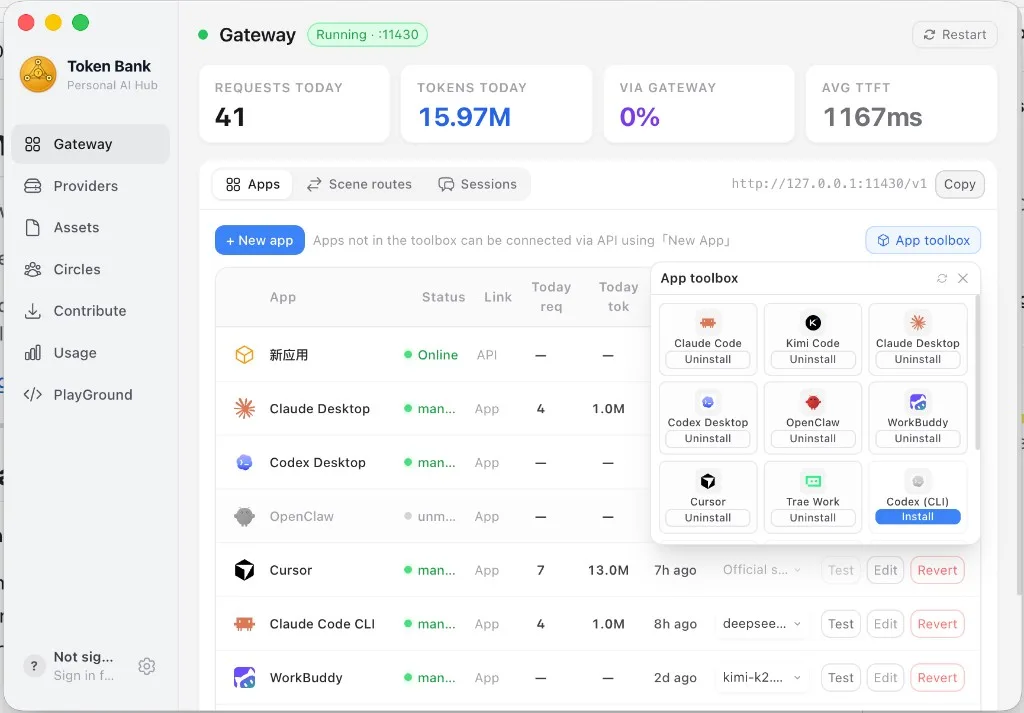This screenshot has width=1024, height=713.
Task: Open the Contribute page
Action: (x=90, y=311)
